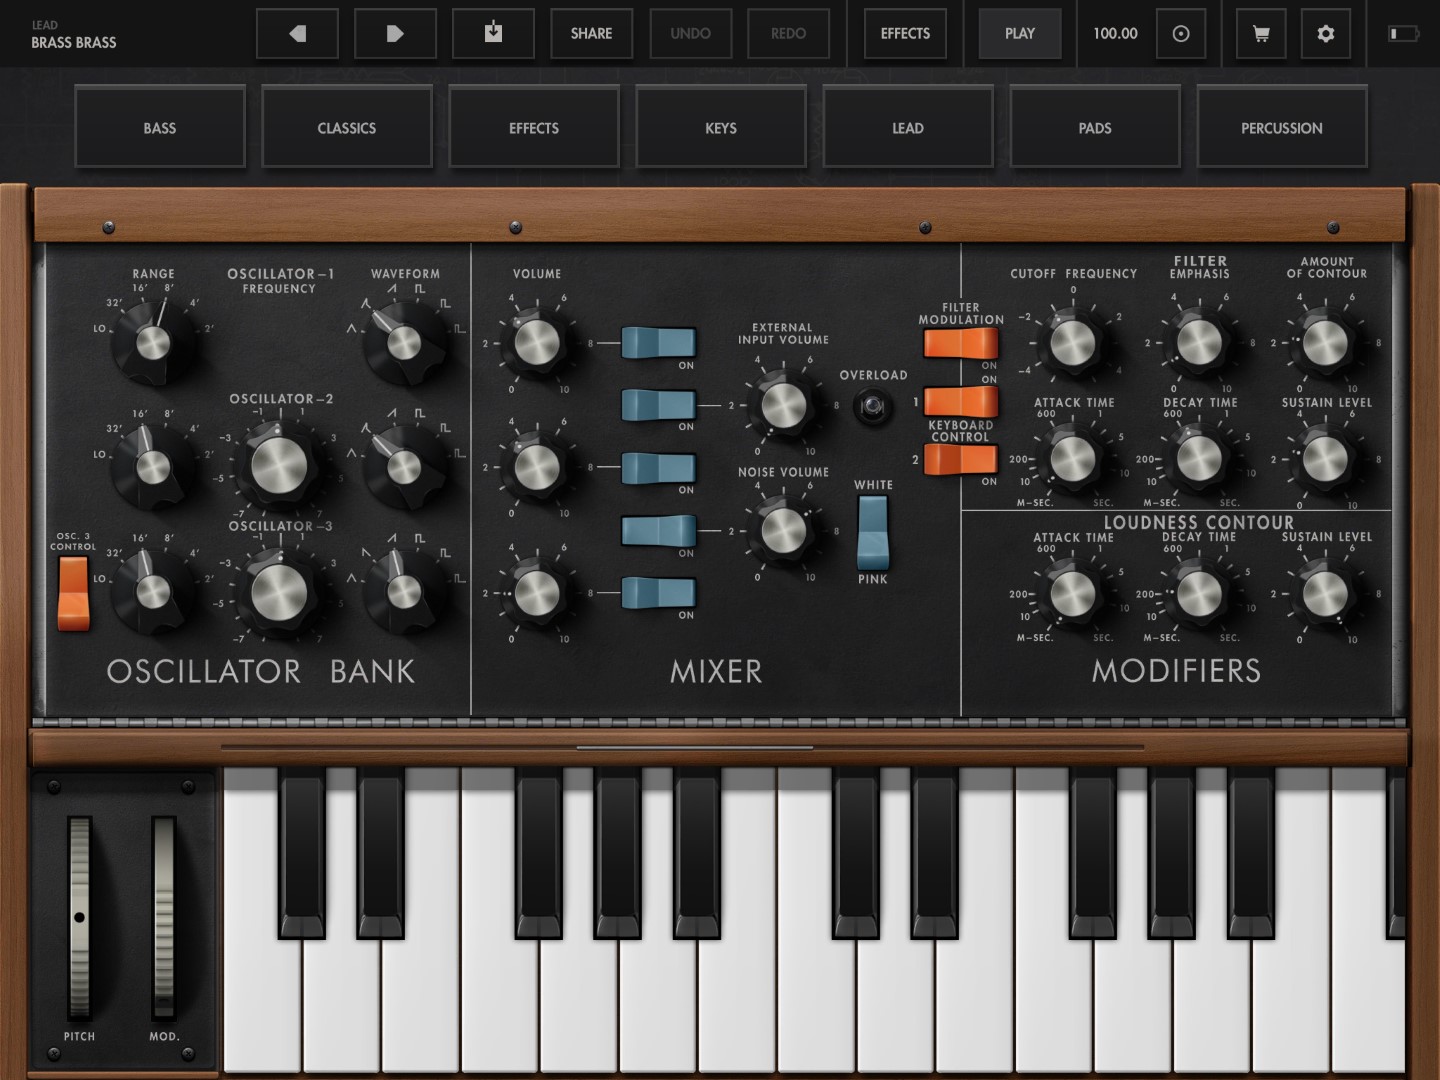The image size is (1440, 1080).
Task: Click the Mod wheel slider
Action: pyautogui.click(x=164, y=917)
